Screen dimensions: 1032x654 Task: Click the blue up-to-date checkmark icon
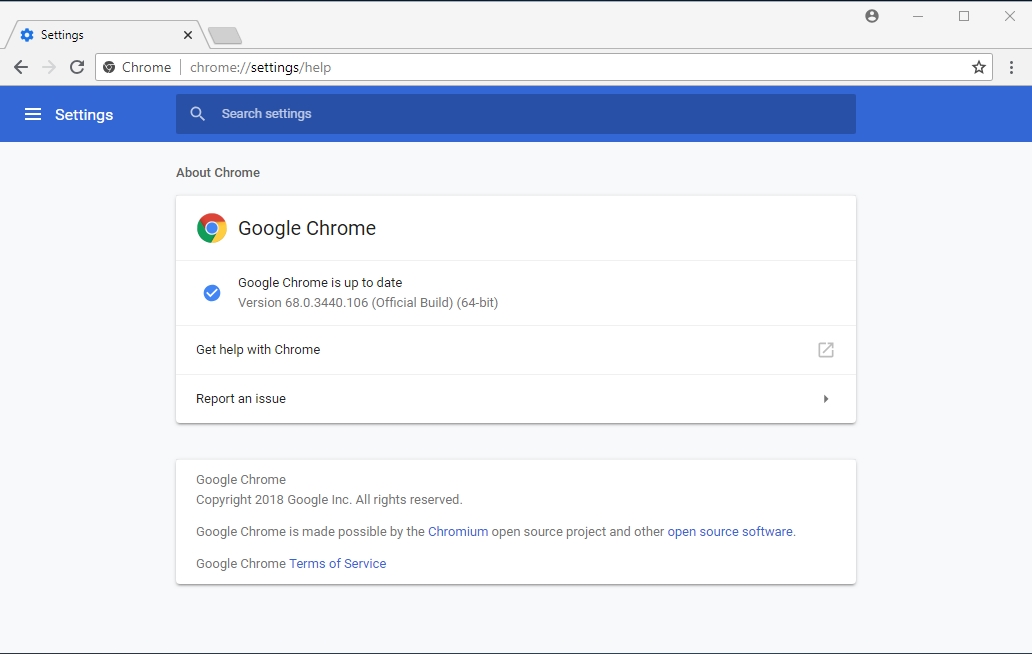212,293
